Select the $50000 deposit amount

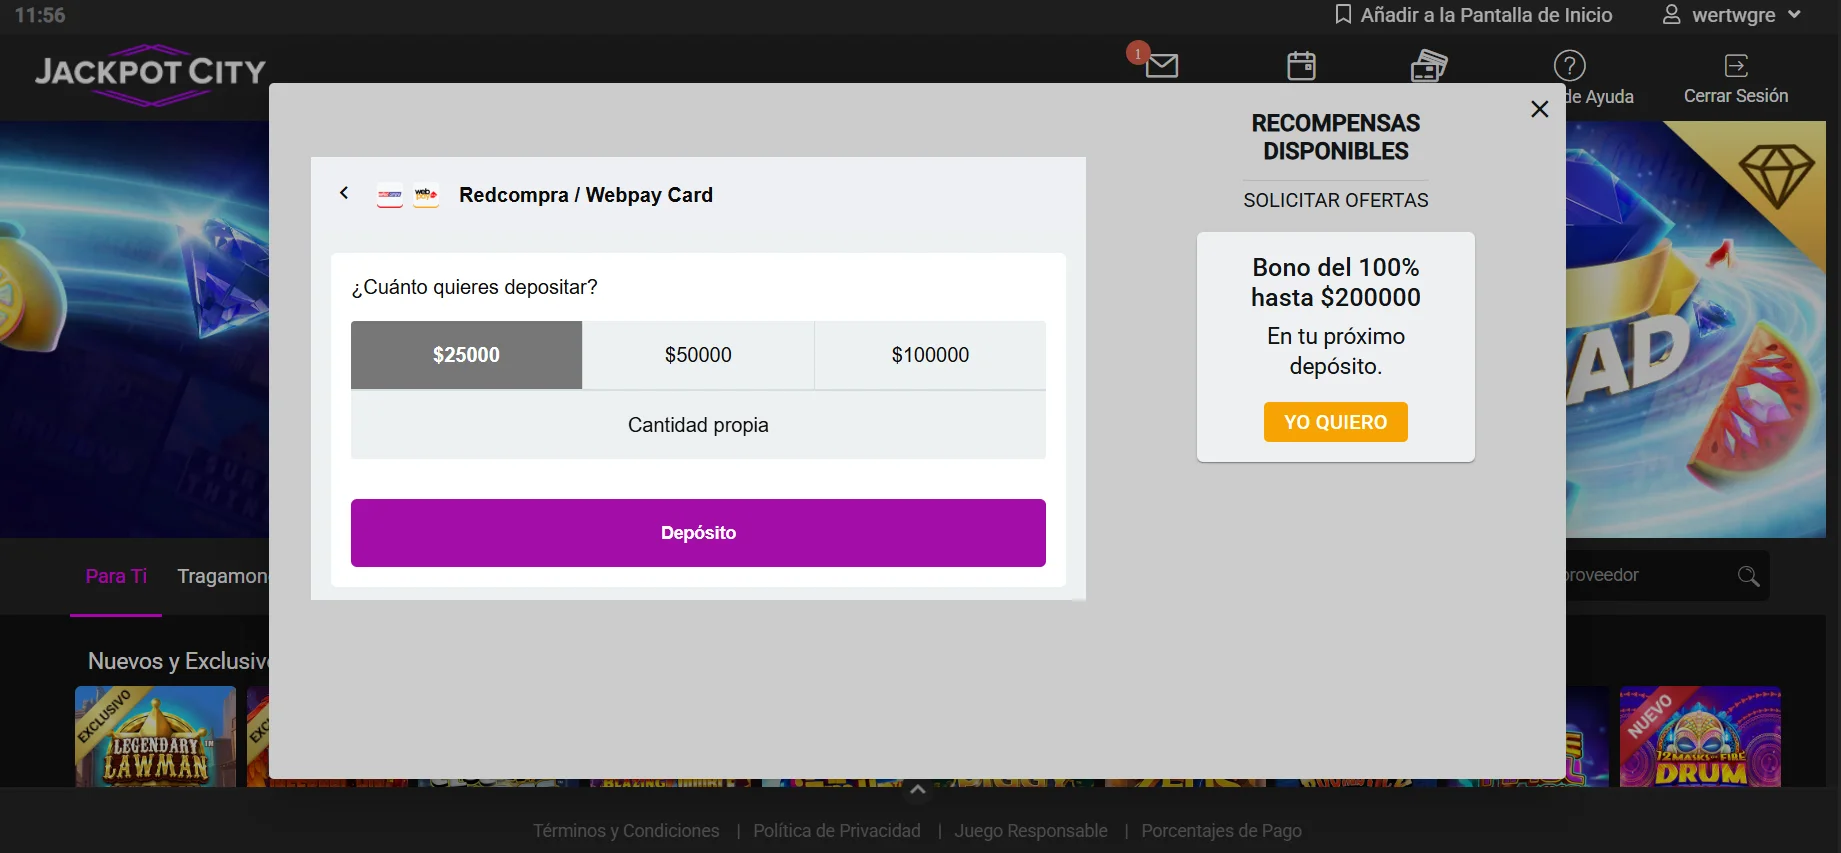point(698,355)
